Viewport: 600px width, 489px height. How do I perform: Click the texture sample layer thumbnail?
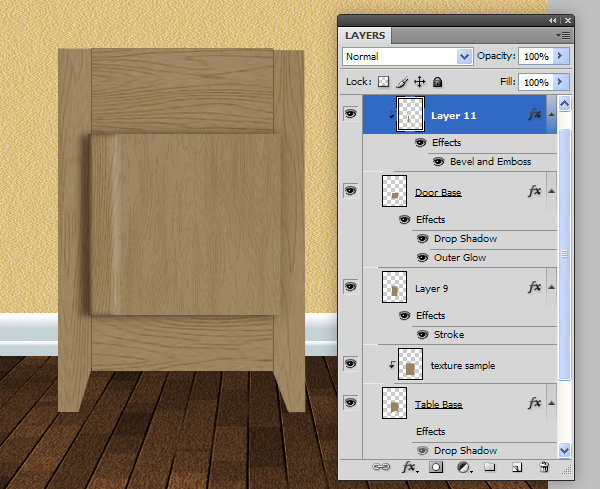pos(412,365)
